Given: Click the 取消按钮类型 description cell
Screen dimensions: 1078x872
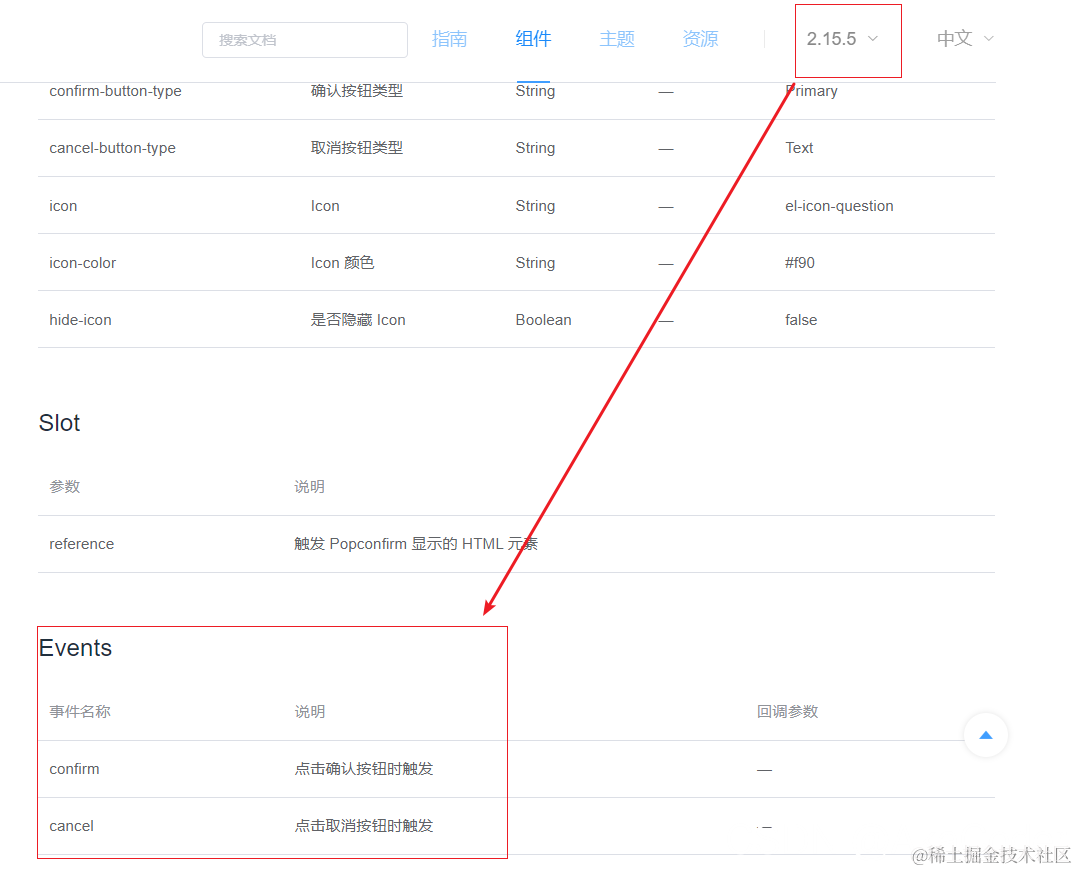Looking at the screenshot, I should click(357, 148).
